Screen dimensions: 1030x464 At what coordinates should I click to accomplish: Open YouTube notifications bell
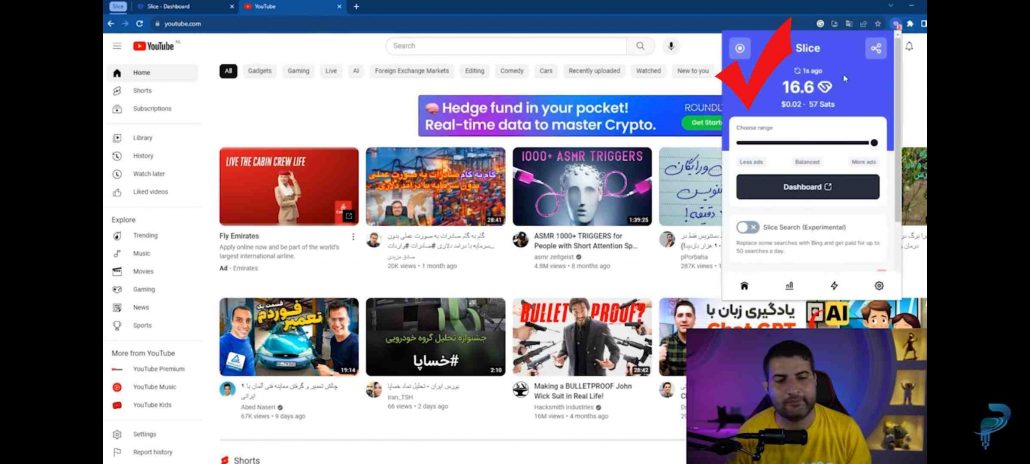click(x=909, y=46)
